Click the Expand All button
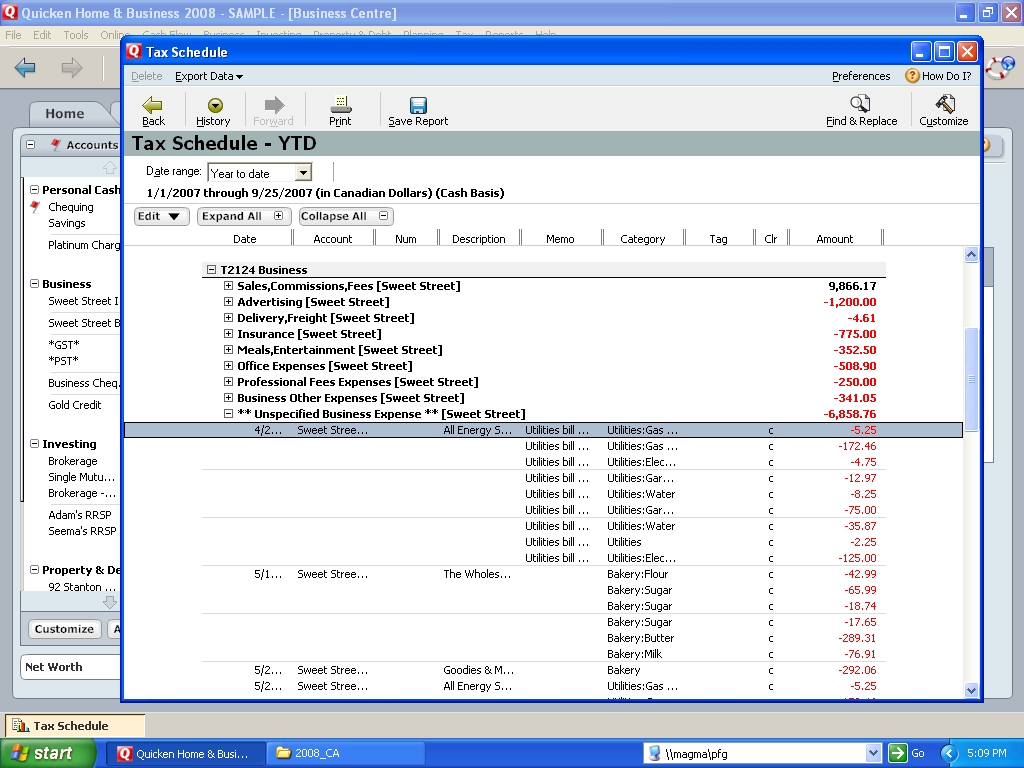The height and width of the screenshot is (768, 1024). (242, 216)
